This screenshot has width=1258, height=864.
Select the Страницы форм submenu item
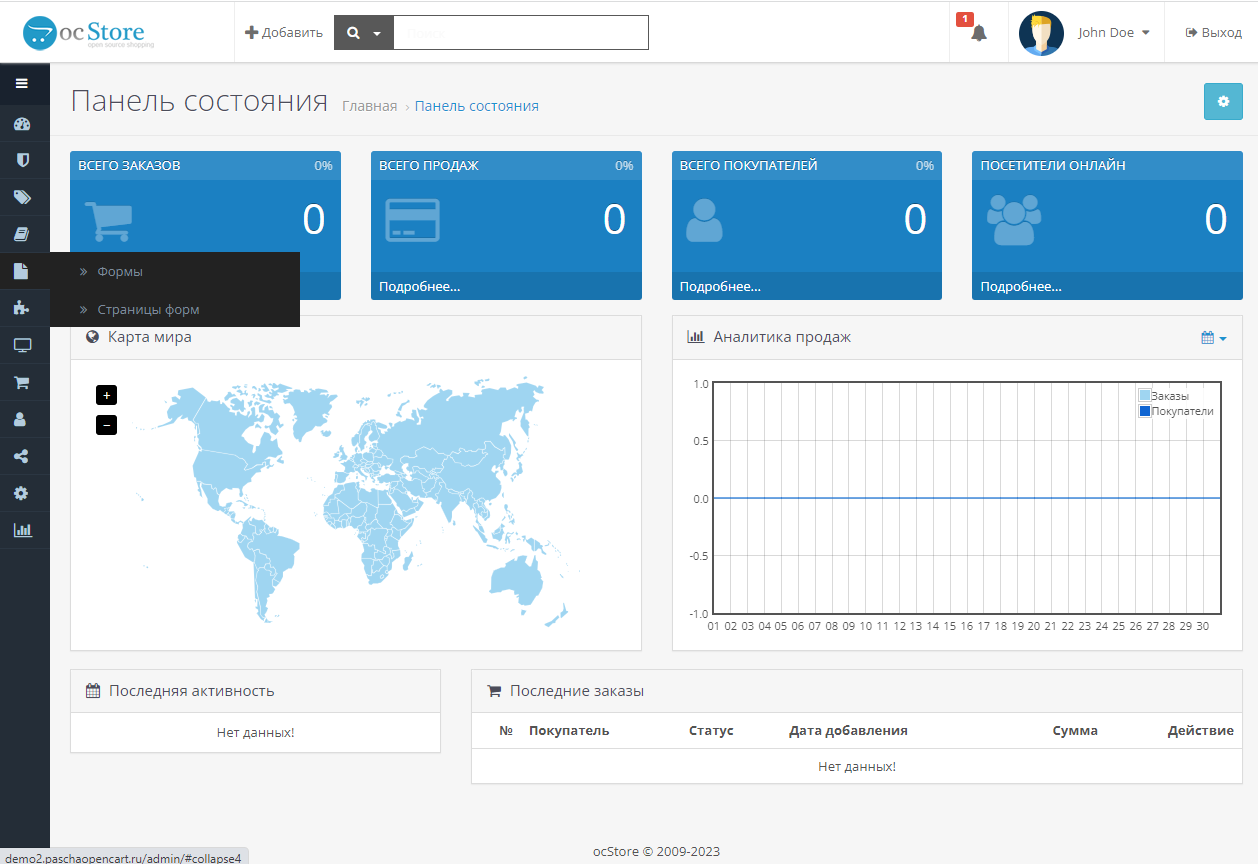[148, 310]
